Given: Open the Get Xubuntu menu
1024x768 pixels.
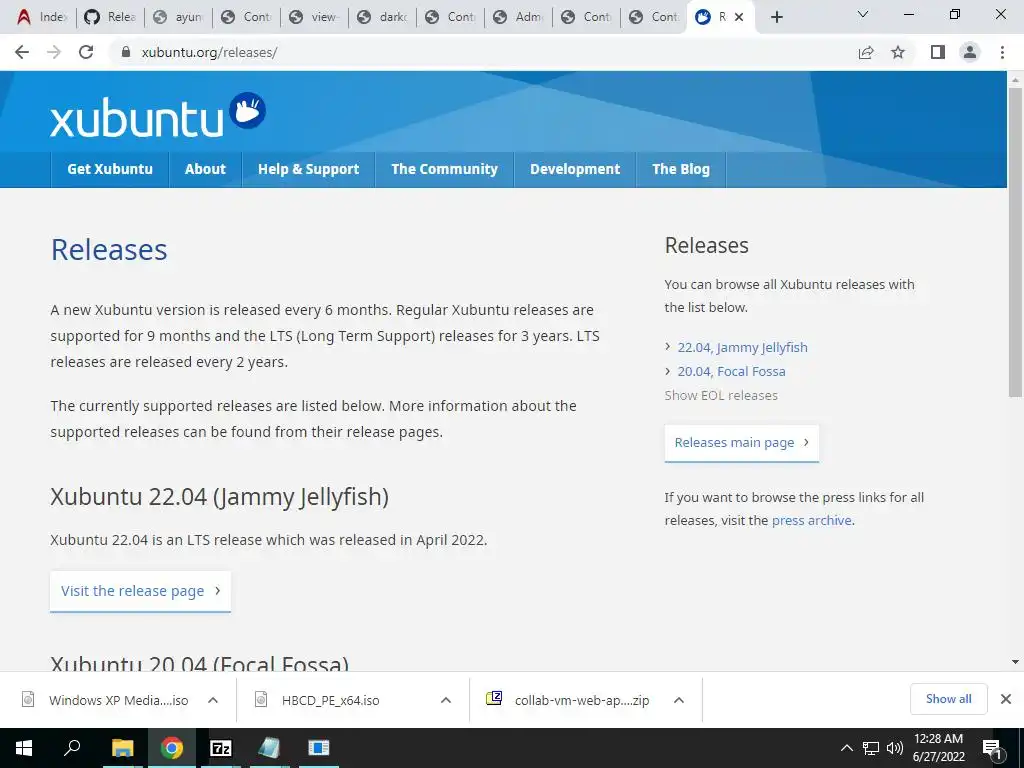Looking at the screenshot, I should [110, 169].
